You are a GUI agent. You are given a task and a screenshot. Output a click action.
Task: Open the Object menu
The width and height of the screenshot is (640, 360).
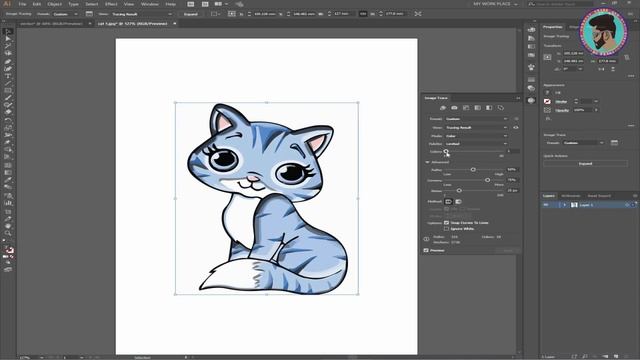pos(54,4)
